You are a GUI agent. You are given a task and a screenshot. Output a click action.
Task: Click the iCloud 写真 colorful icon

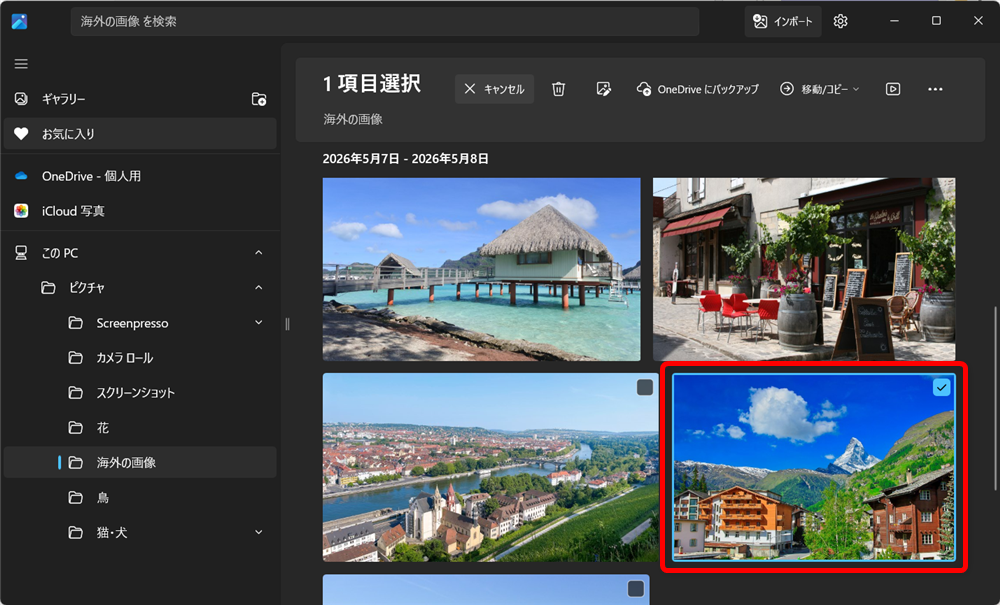(x=21, y=211)
